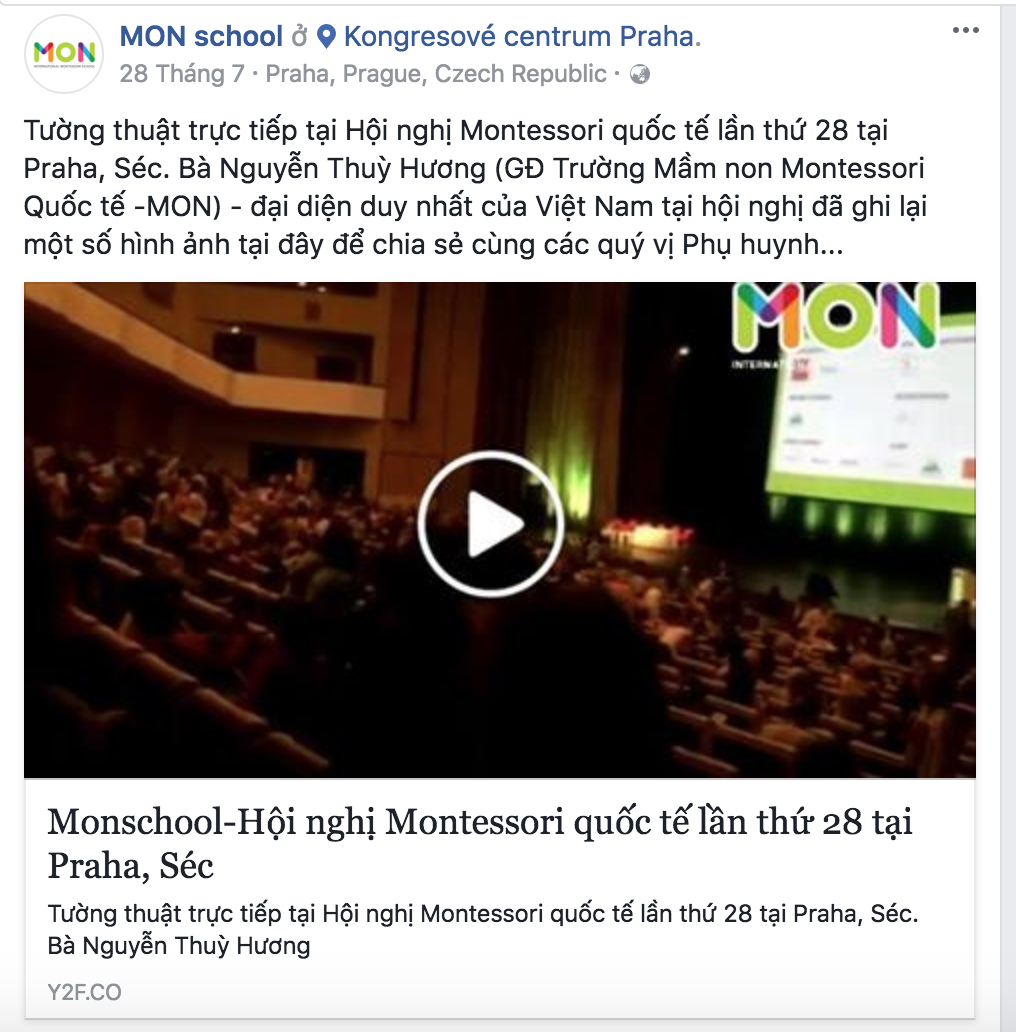
Task: Click the 28 Tháng 7 timestamp
Action: (182, 74)
